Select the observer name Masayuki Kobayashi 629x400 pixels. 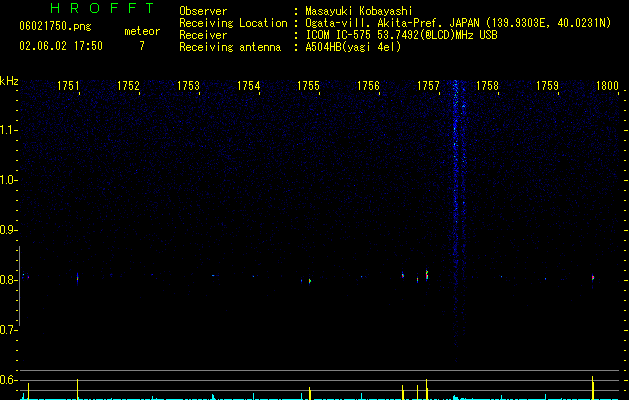point(359,11)
